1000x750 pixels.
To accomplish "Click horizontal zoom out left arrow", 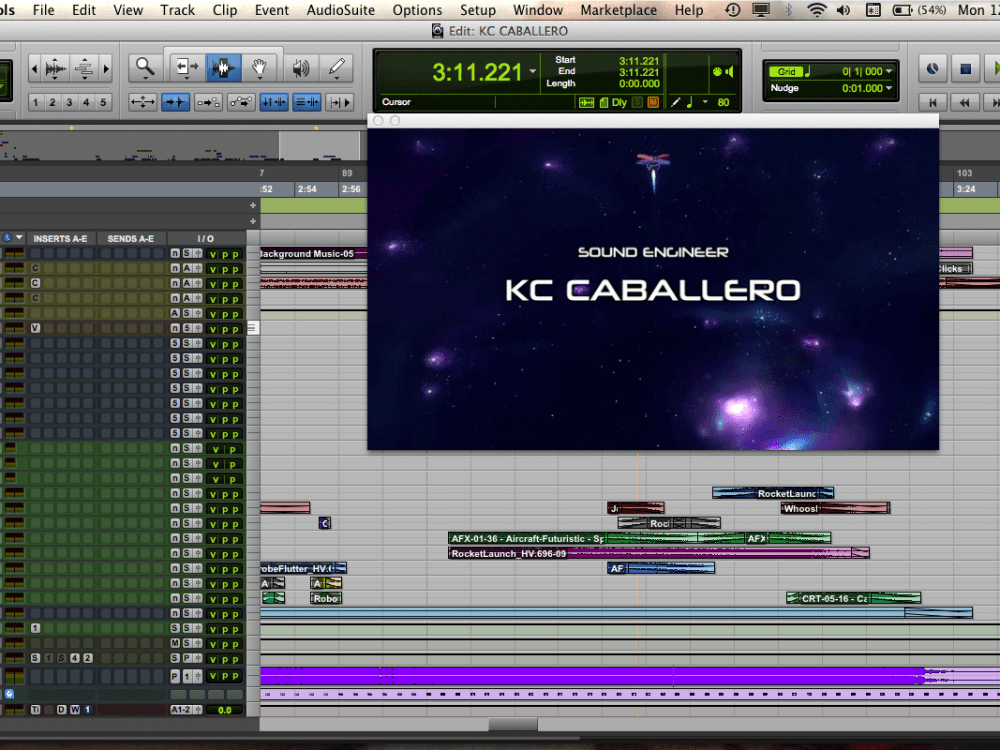I will (x=34, y=68).
